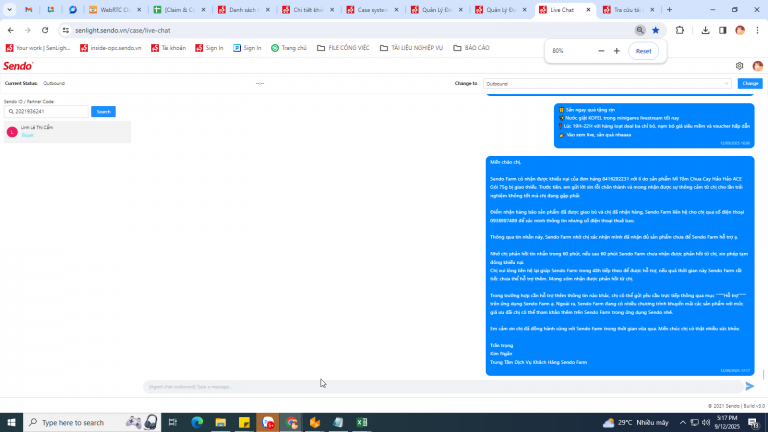Open Microsoft Edge from the taskbar
Screen dimensions: 768x432
click(x=197, y=422)
